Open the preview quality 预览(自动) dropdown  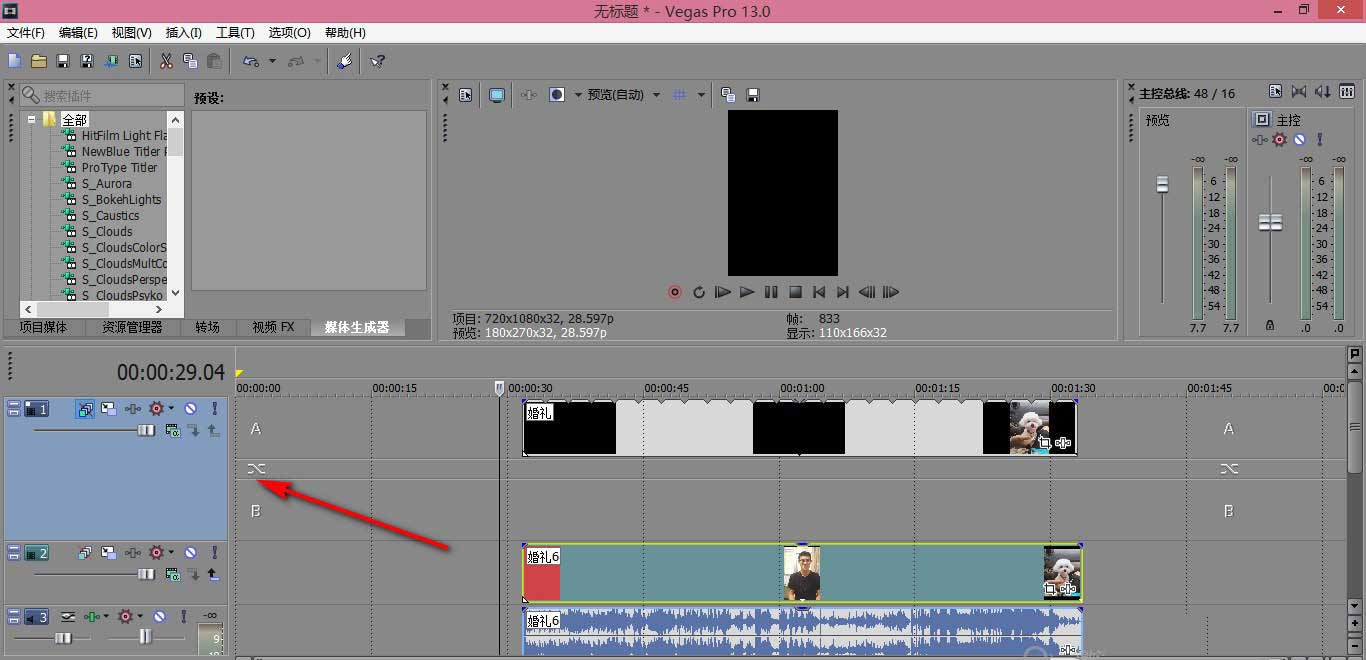click(x=656, y=95)
